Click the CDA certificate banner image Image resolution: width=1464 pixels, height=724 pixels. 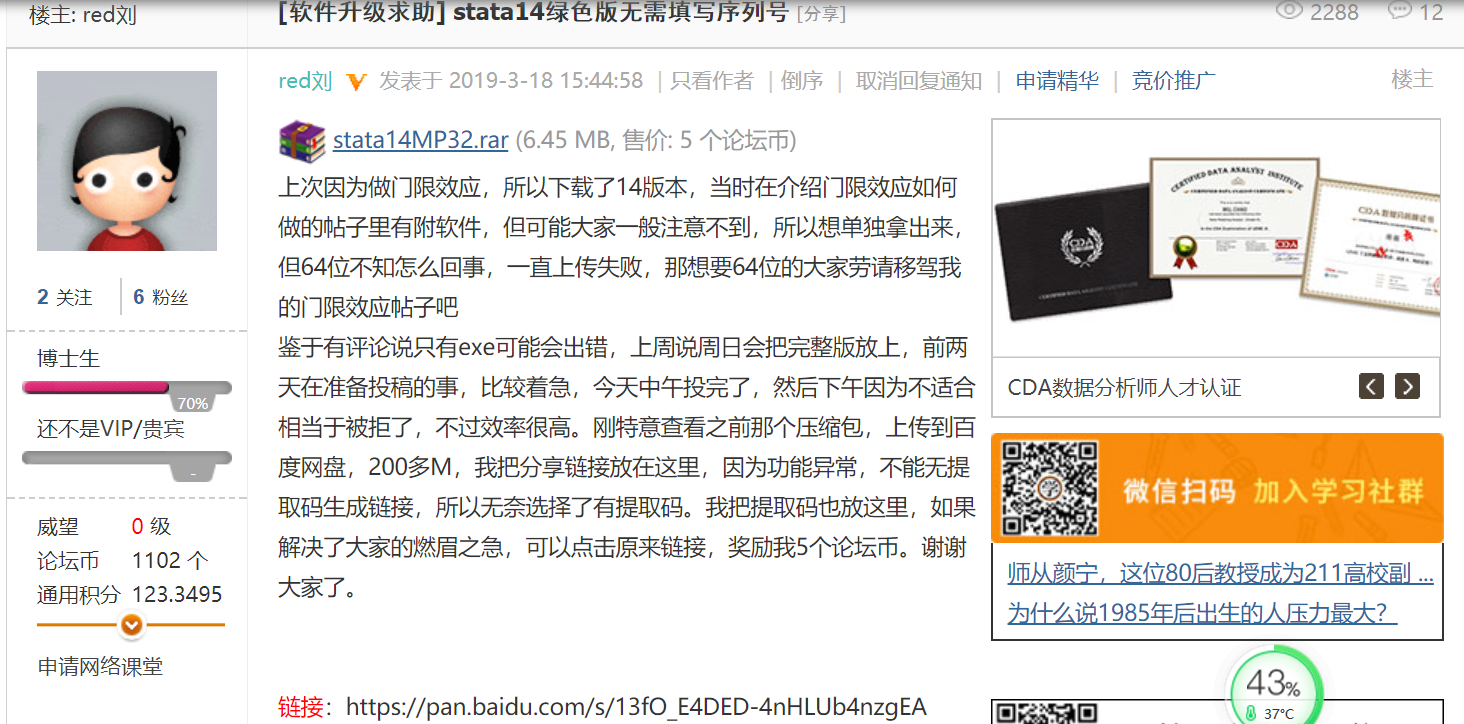(x=1215, y=238)
